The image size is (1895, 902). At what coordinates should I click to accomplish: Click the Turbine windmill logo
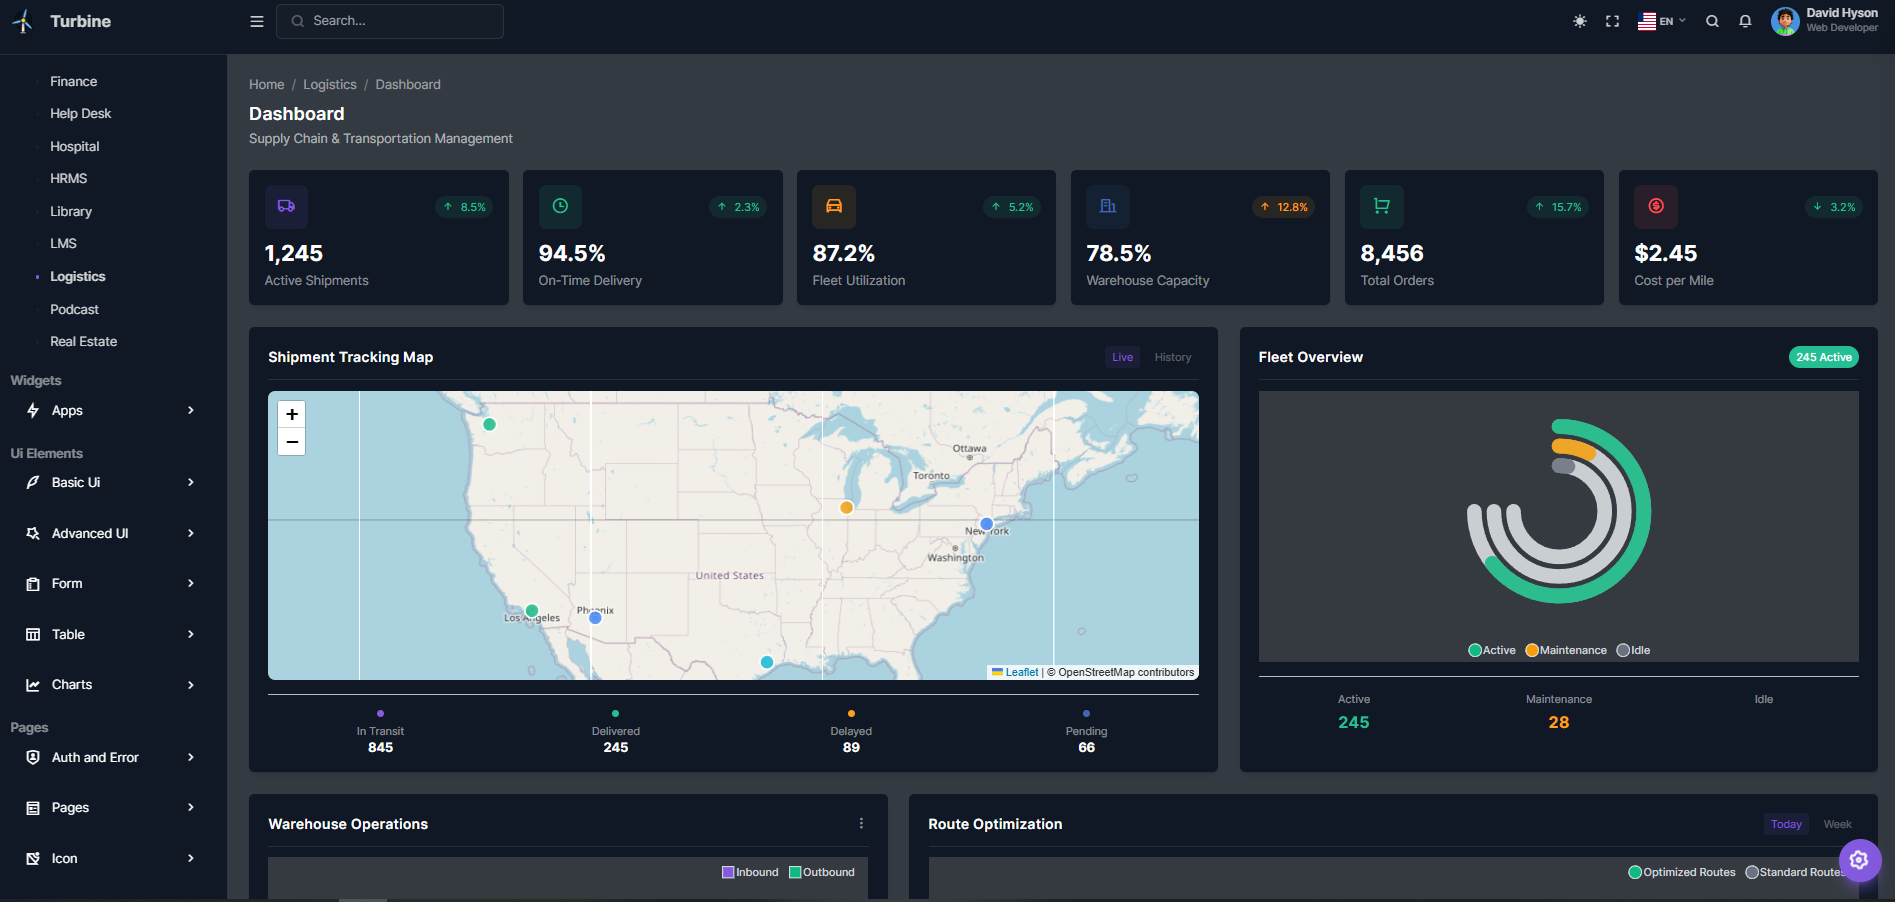[22, 20]
